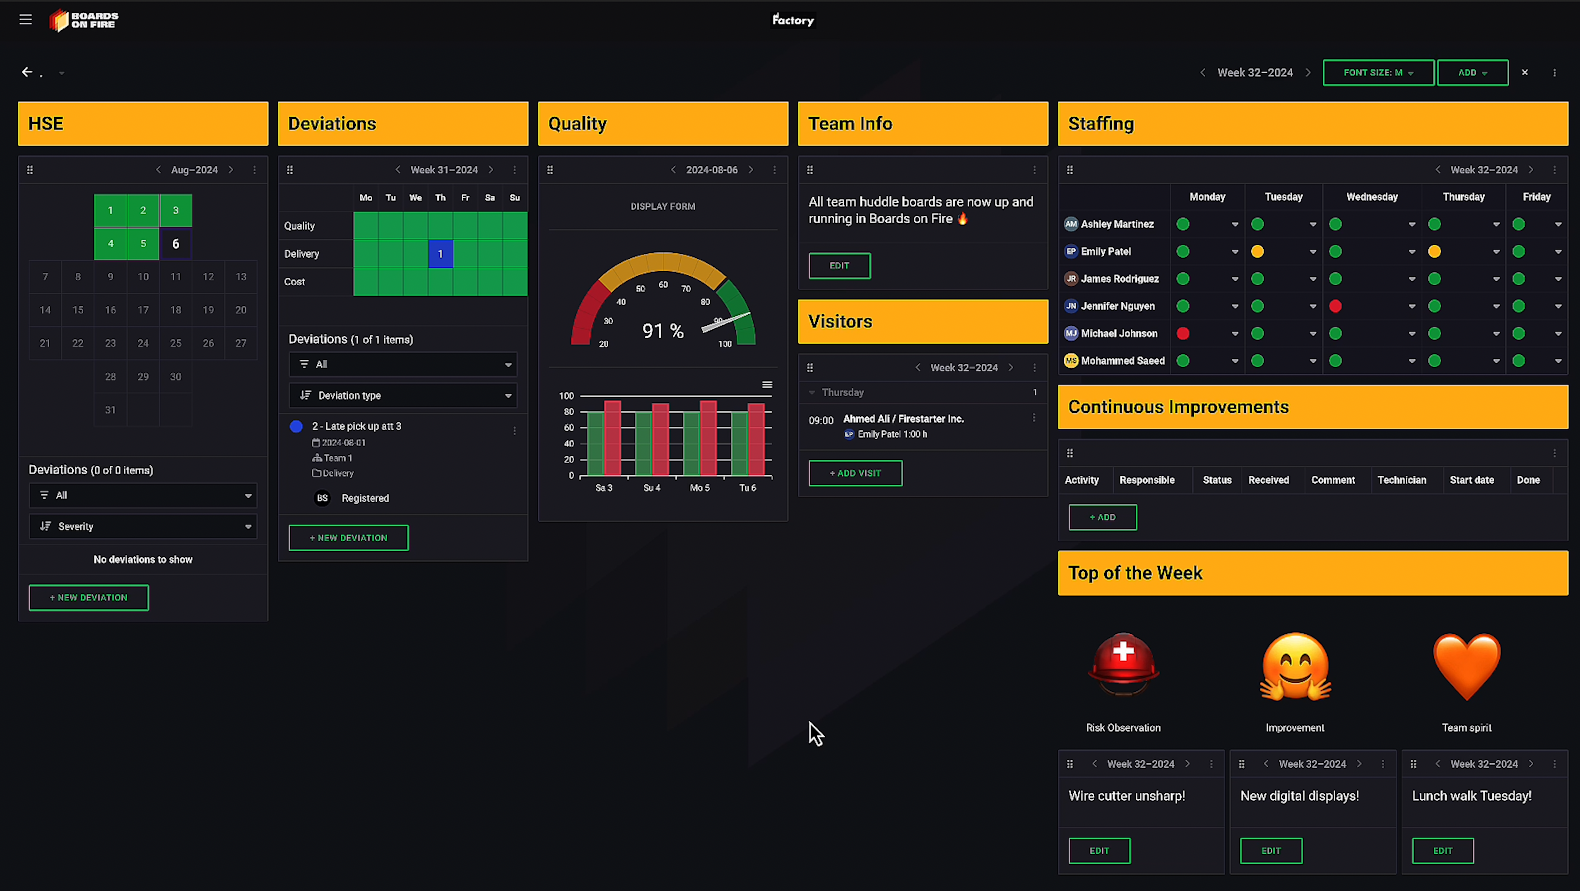The width and height of the screenshot is (1580, 891).
Task: Open the hamburger main menu
Action: [26, 19]
